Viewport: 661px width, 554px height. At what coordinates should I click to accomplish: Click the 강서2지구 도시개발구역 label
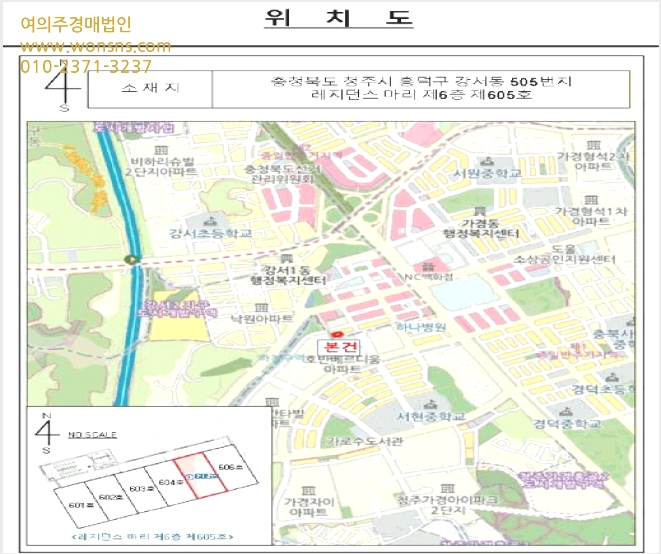click(x=179, y=309)
